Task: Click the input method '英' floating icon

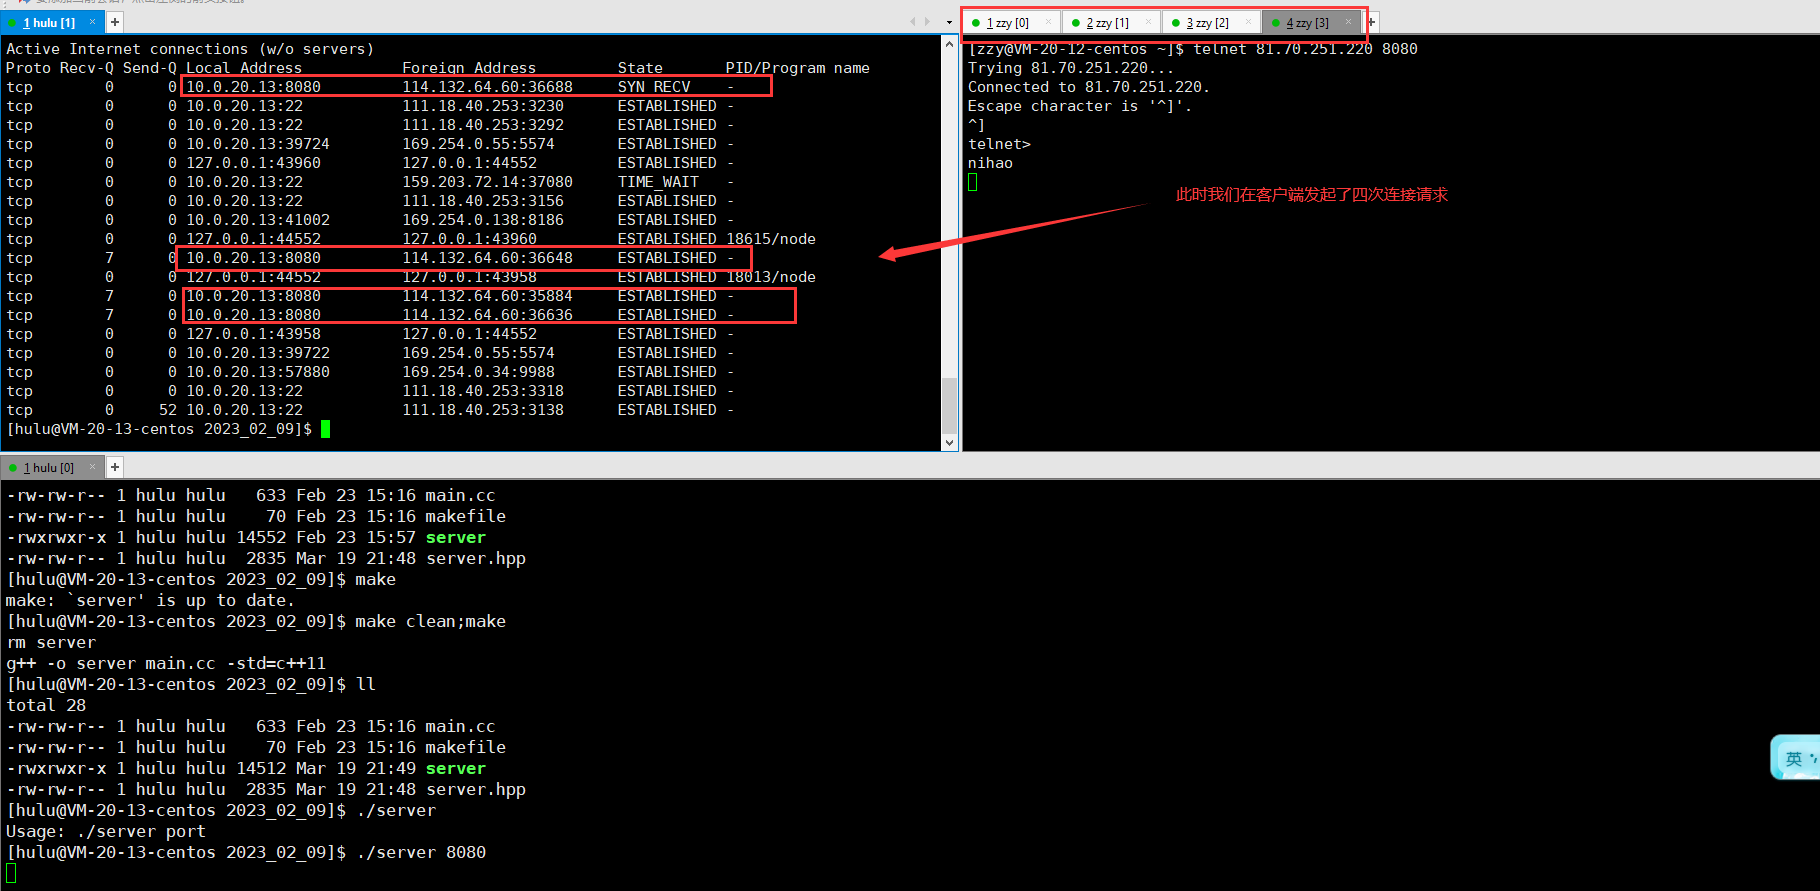Action: click(1794, 759)
